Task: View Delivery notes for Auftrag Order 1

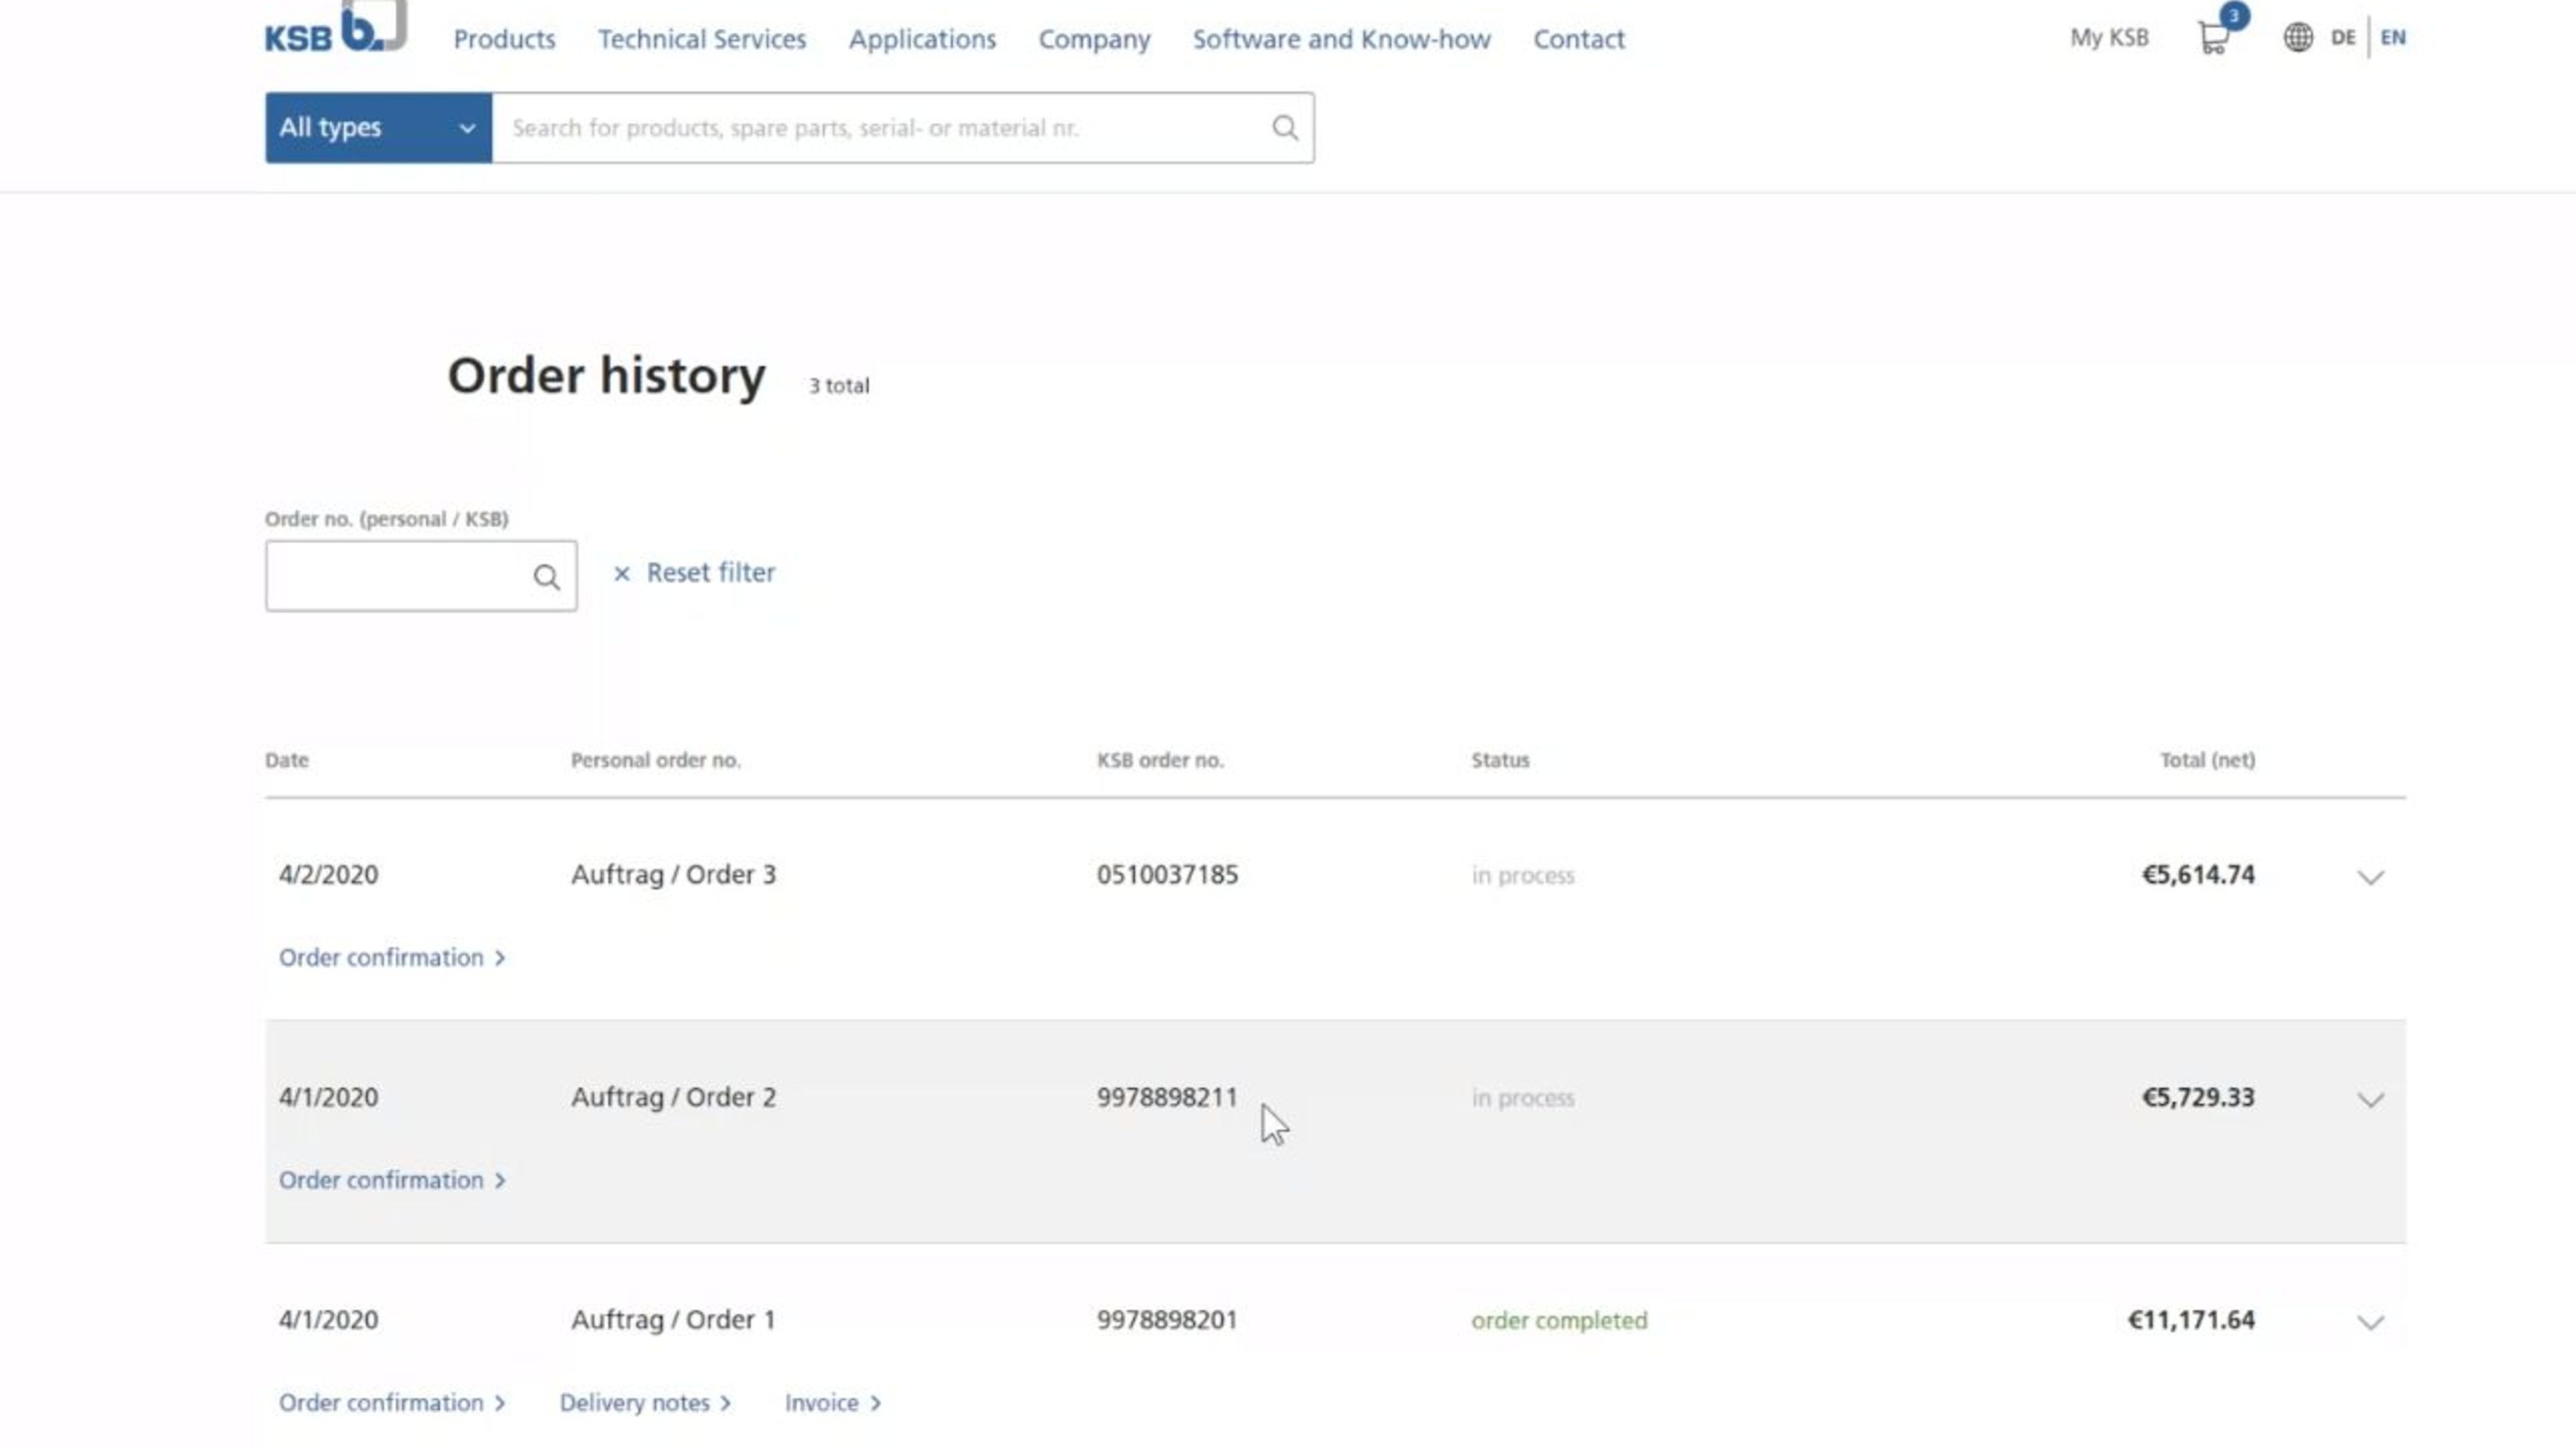Action: [x=633, y=1401]
